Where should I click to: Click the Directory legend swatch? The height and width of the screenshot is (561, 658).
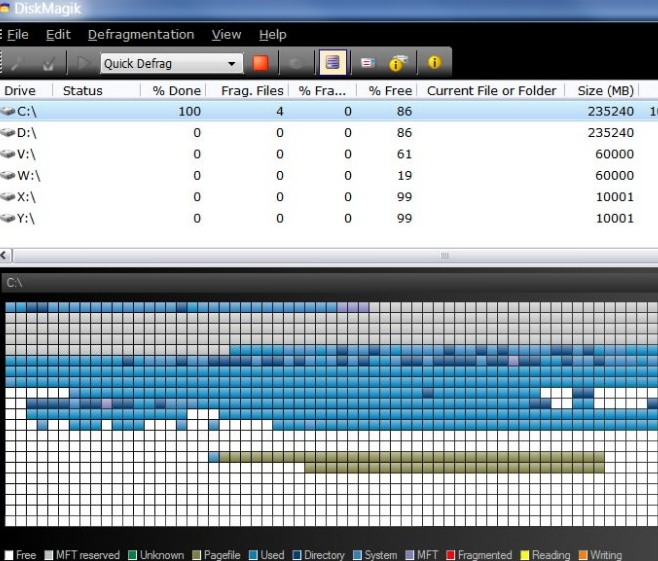tap(297, 555)
